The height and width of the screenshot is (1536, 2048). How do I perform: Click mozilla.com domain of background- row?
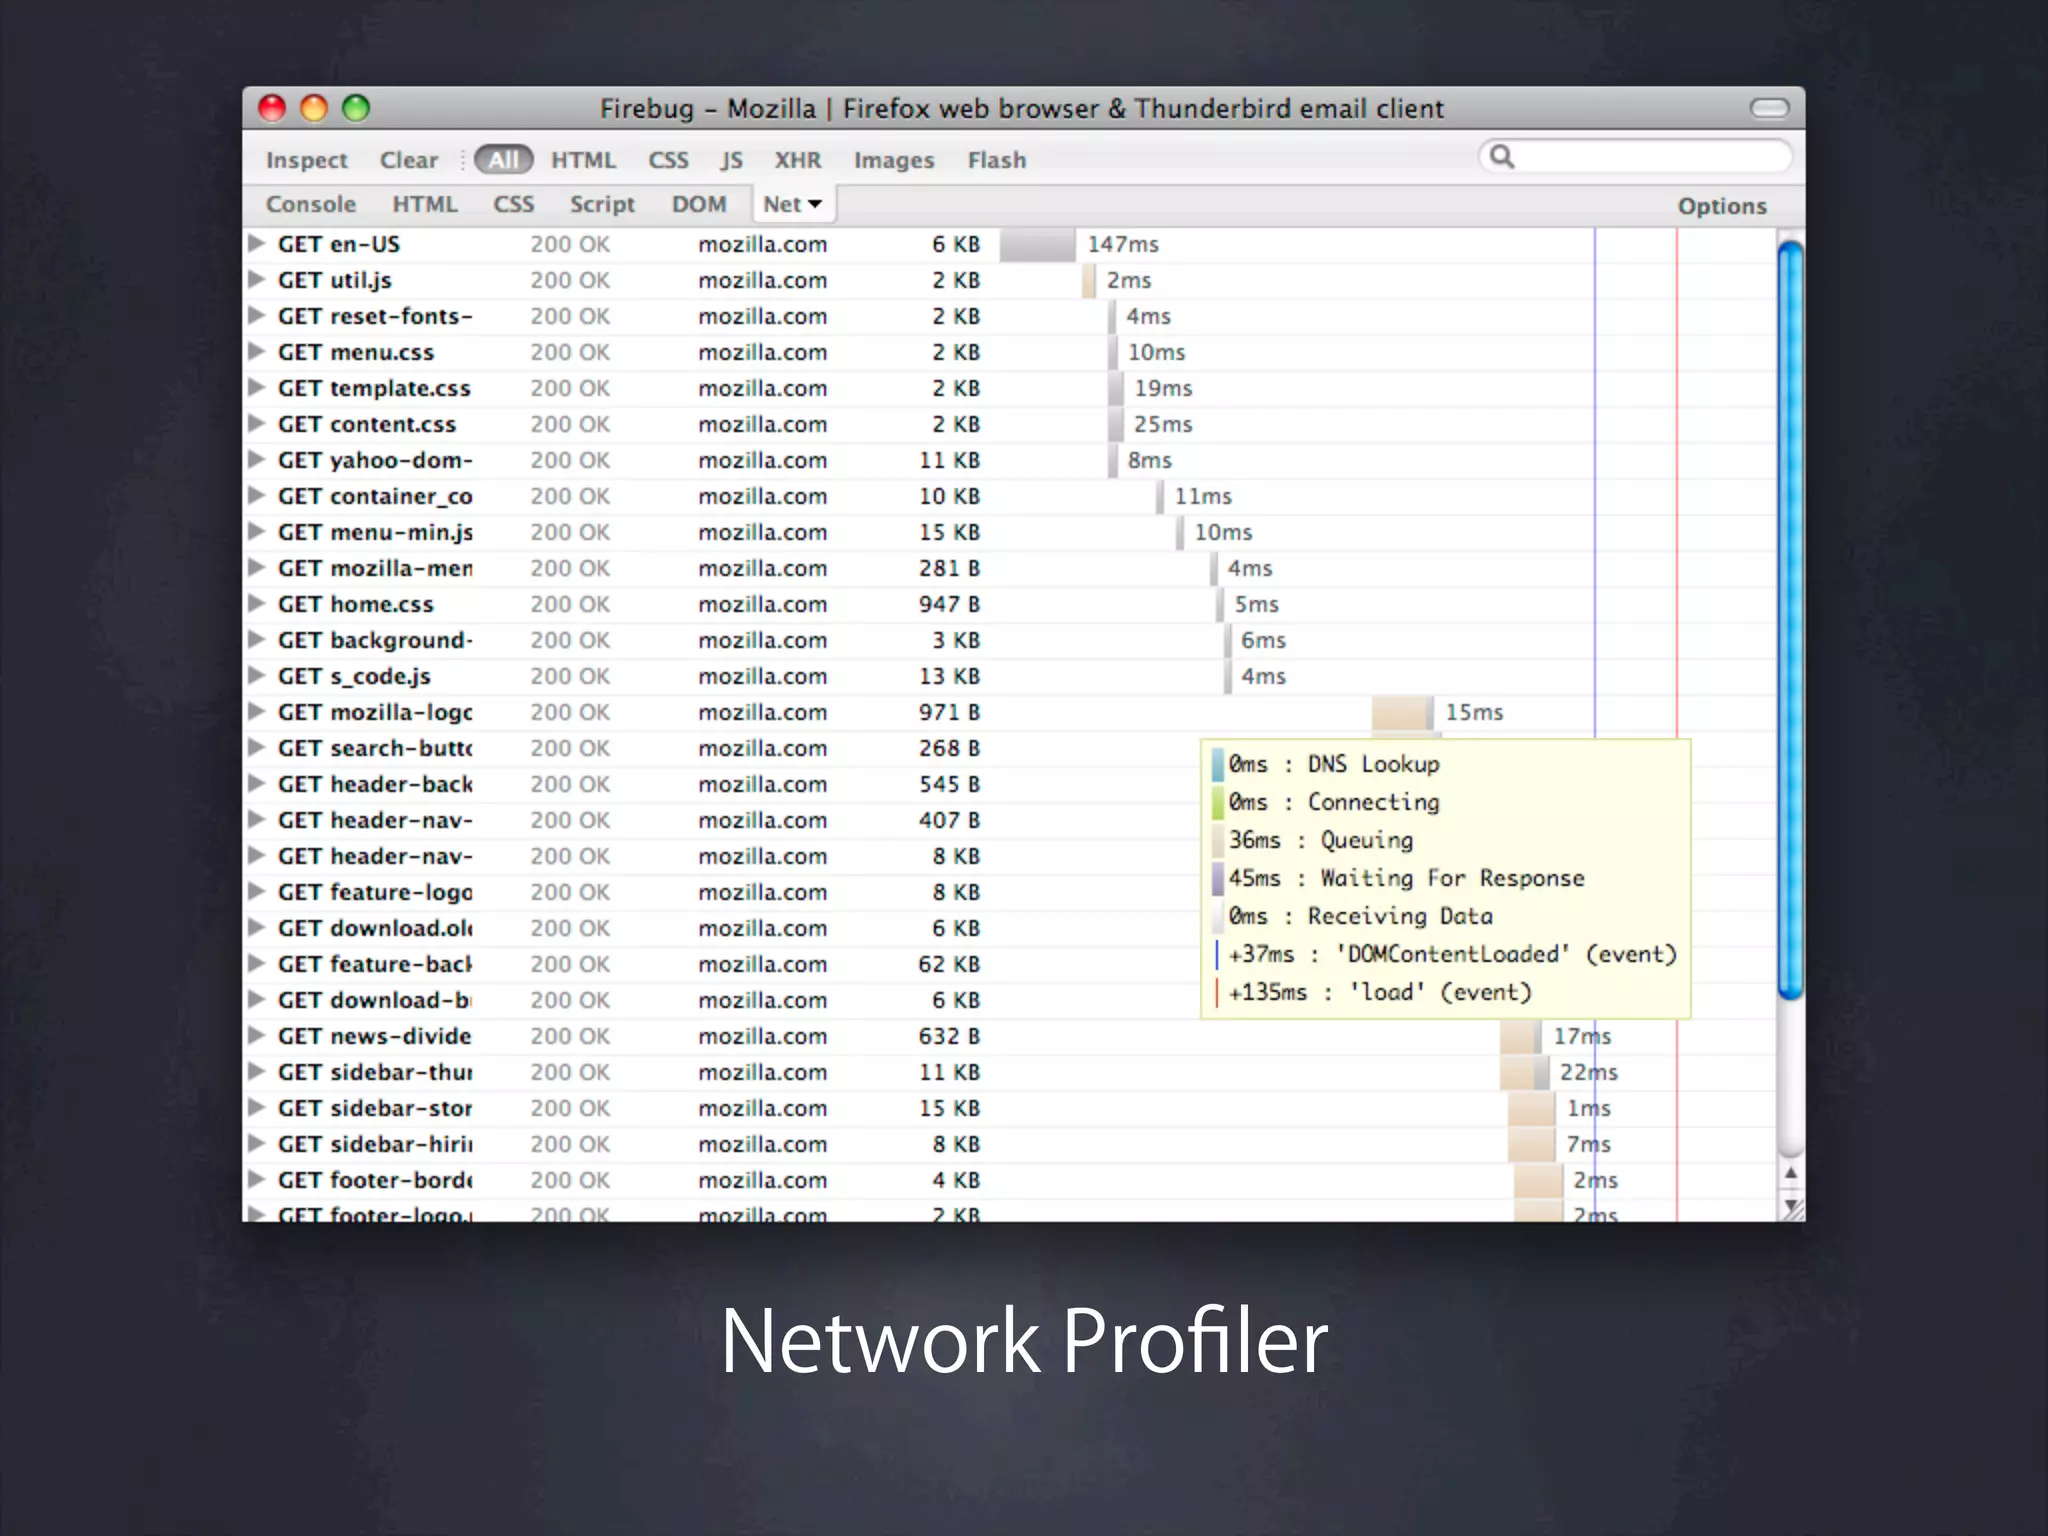coord(762,640)
